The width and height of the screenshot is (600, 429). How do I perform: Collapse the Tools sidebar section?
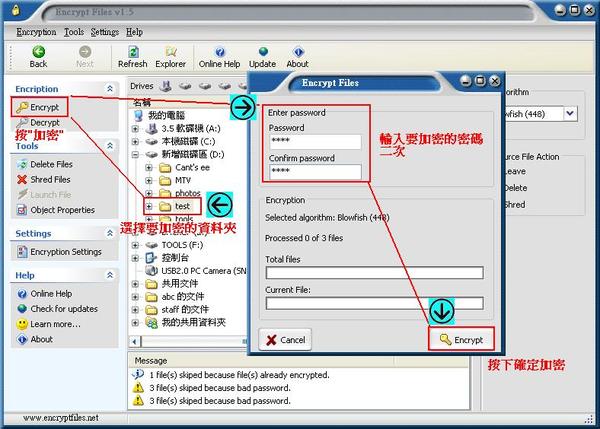[x=110, y=146]
